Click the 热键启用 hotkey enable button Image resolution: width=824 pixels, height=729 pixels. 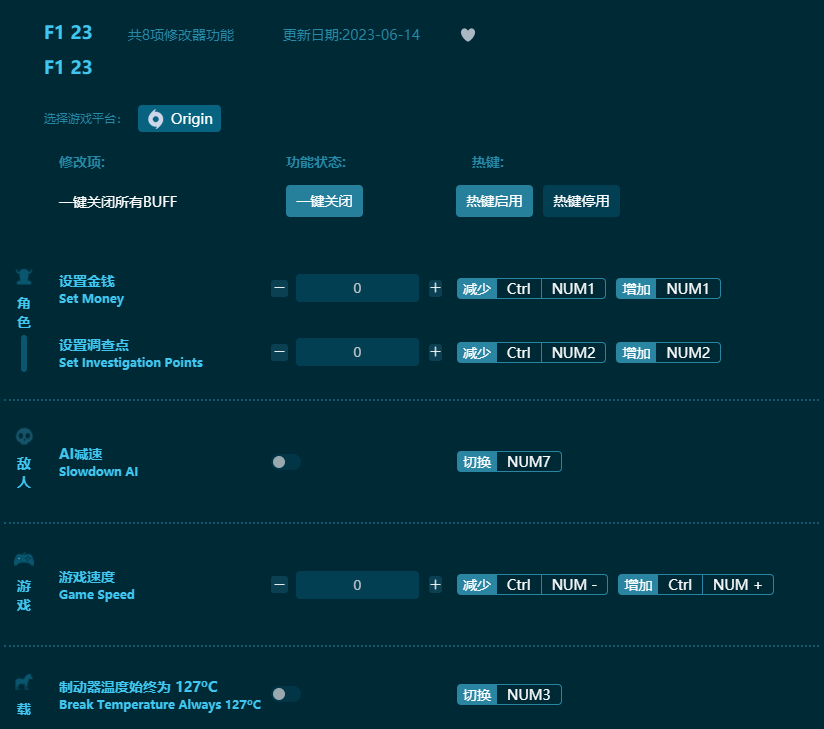coord(494,201)
